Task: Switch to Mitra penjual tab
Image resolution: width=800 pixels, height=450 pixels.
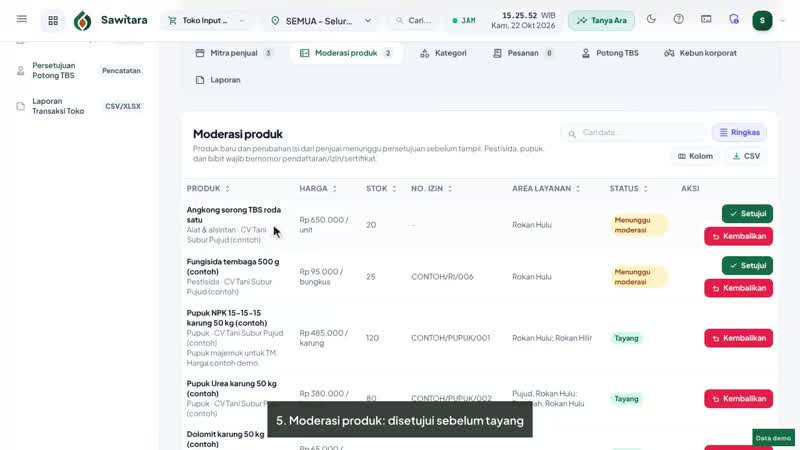Action: pyautogui.click(x=234, y=53)
